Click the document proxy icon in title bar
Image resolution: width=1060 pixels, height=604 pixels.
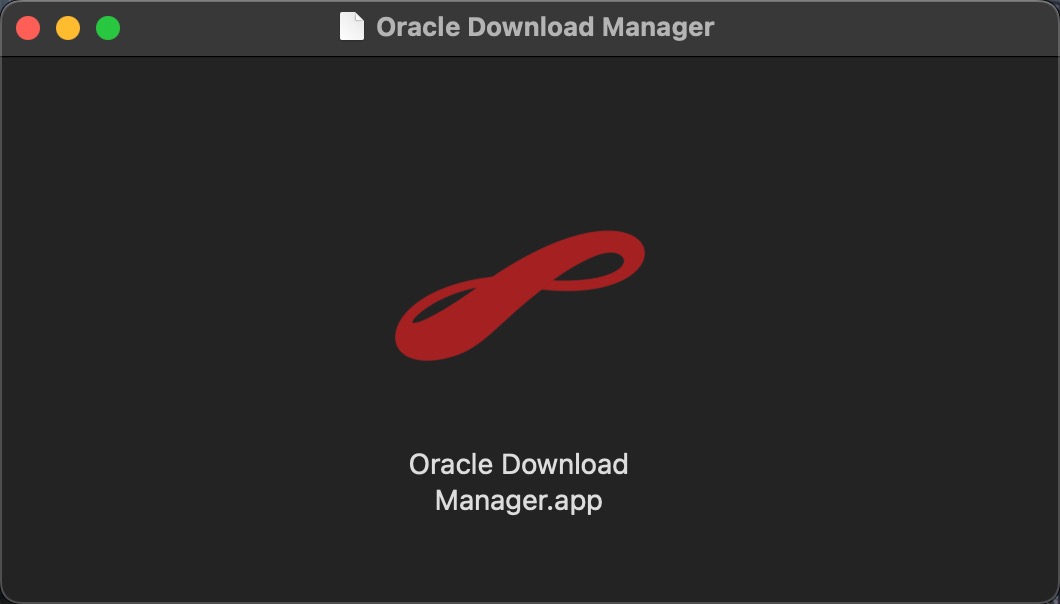(x=352, y=27)
